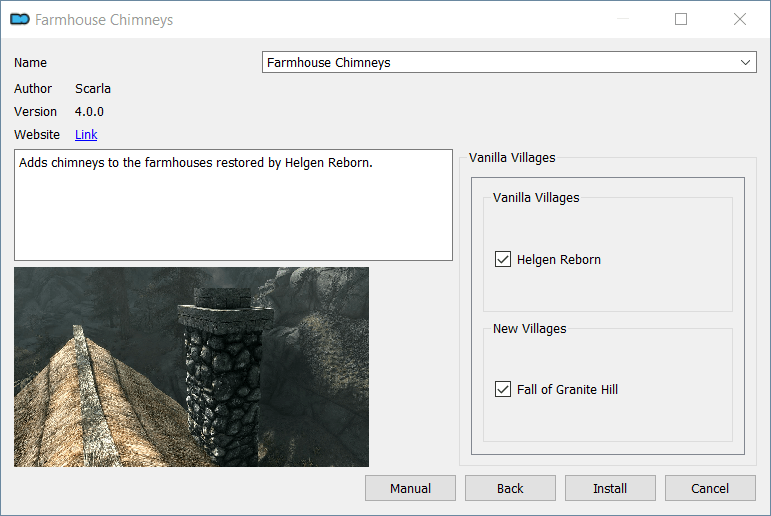Go Back to previous installer step
The image size is (771, 516).
(x=510, y=488)
